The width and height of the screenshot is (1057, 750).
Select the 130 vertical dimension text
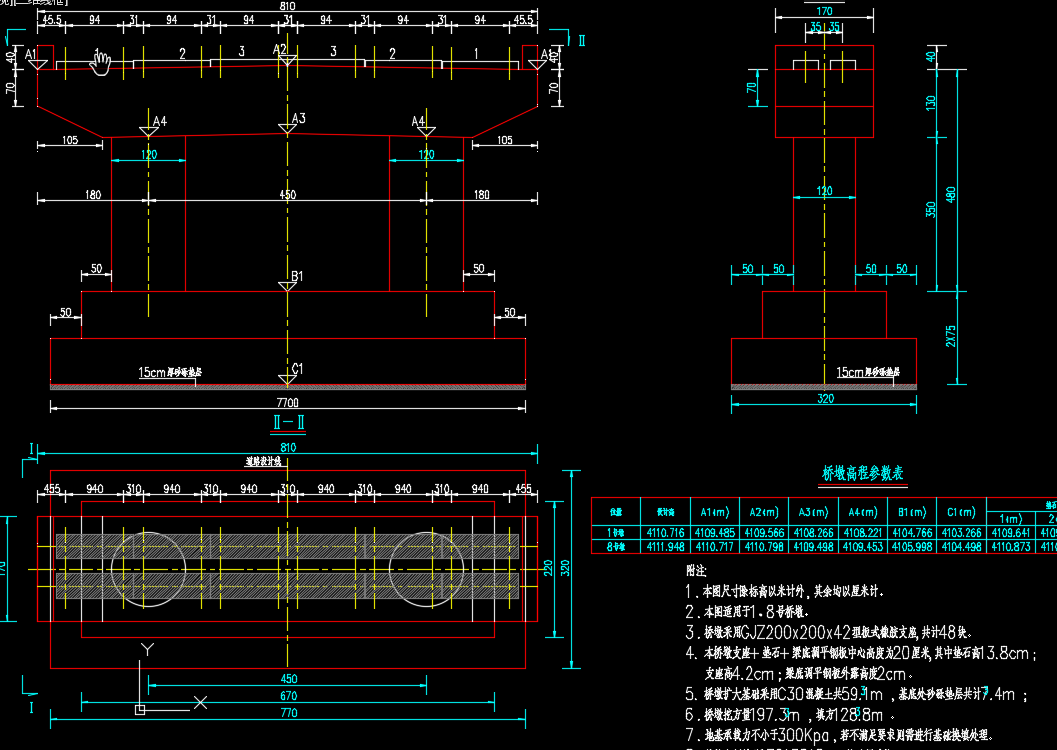coord(931,102)
